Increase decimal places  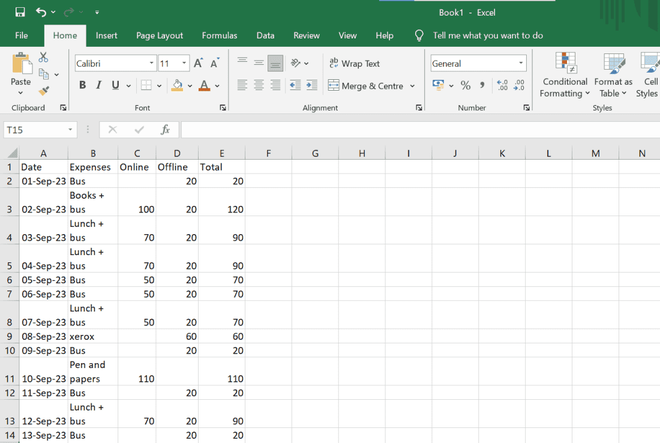502,85
